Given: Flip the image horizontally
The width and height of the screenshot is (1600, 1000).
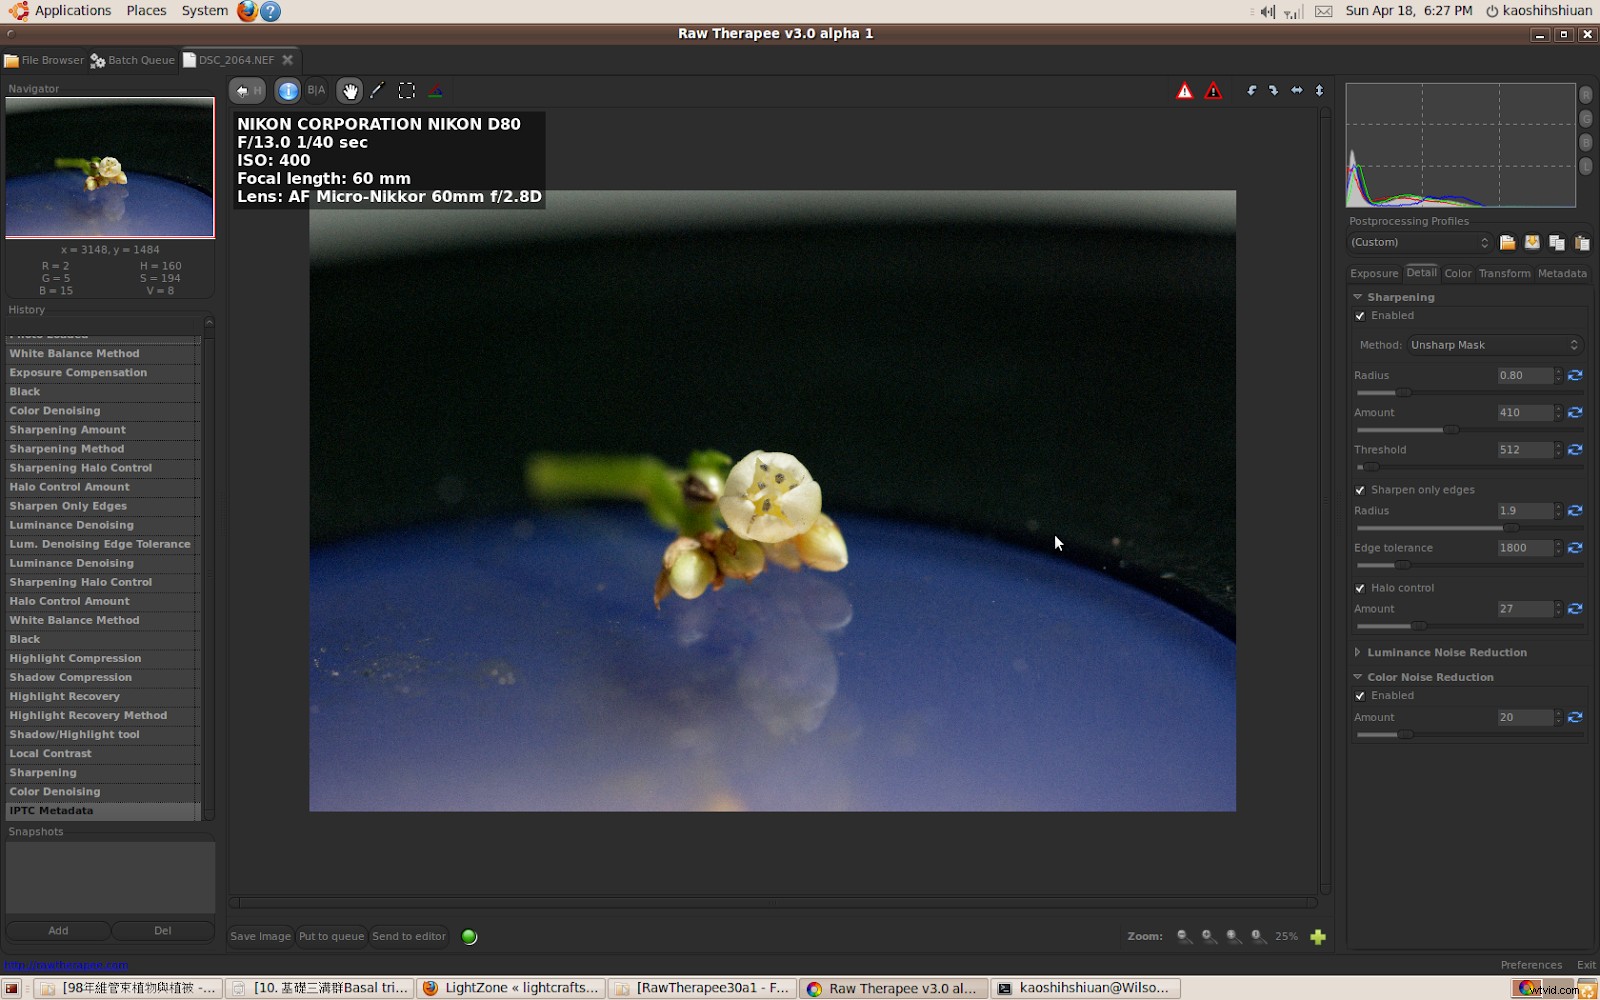Looking at the screenshot, I should [1296, 90].
